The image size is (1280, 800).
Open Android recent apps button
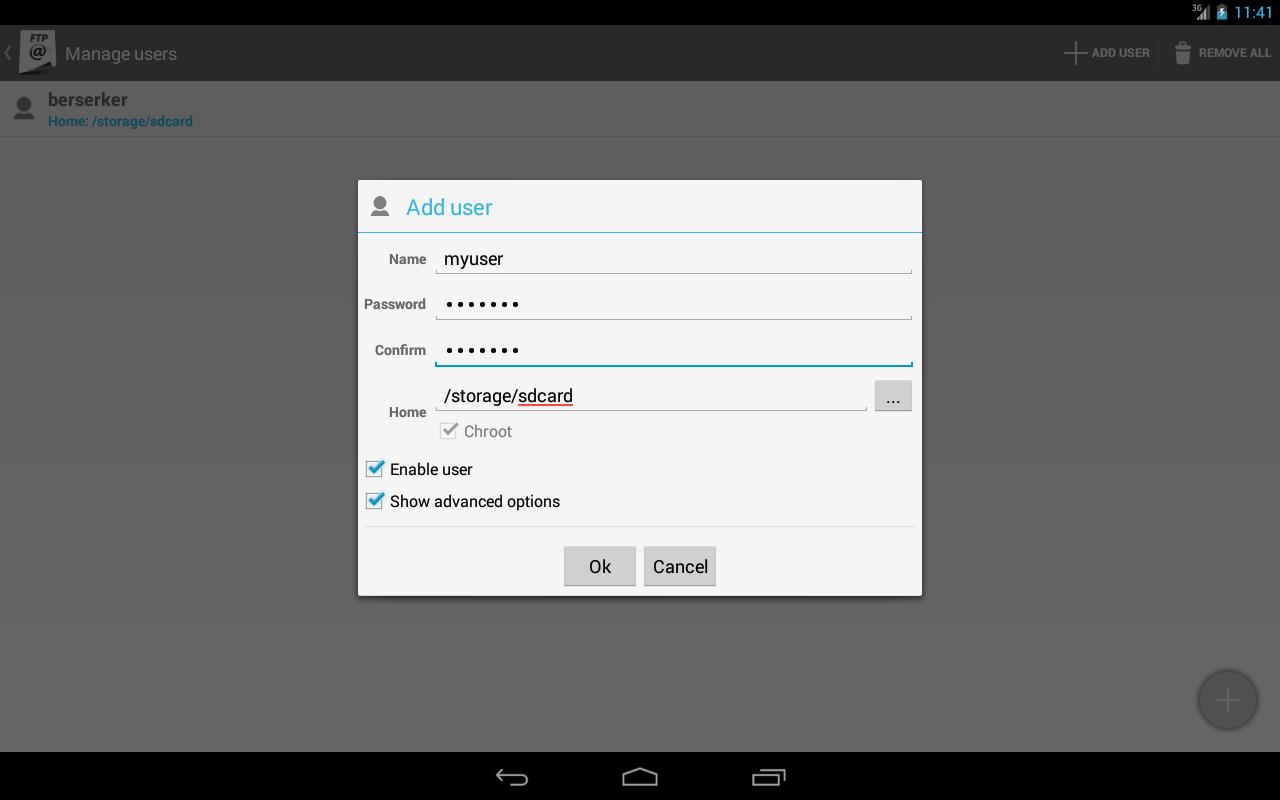point(768,777)
